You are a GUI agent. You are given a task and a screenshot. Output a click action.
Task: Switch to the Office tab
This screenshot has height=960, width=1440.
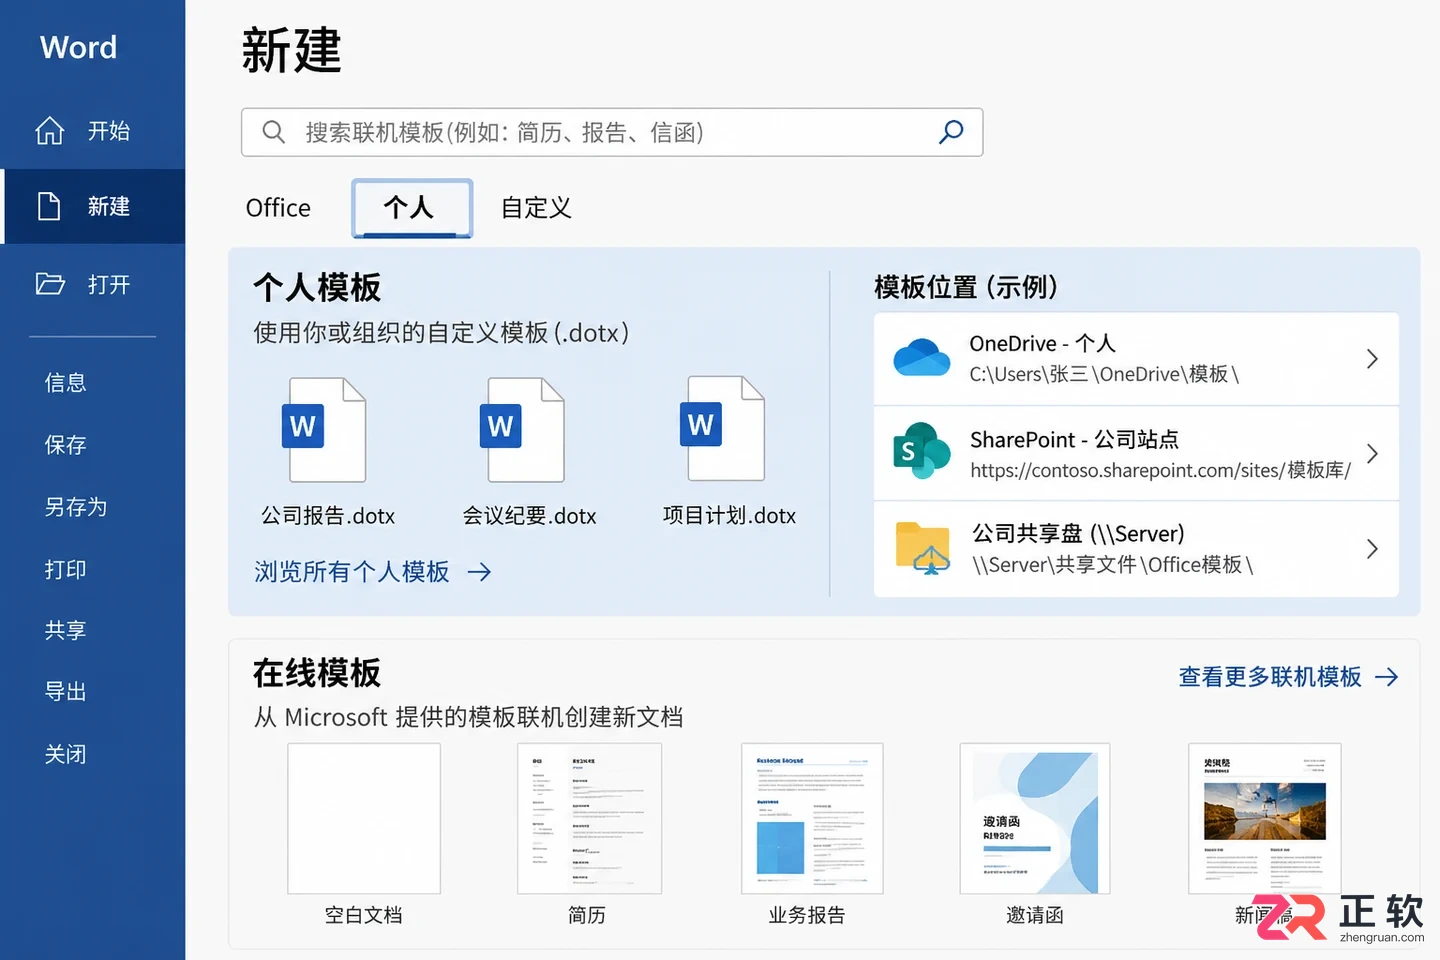coord(278,208)
